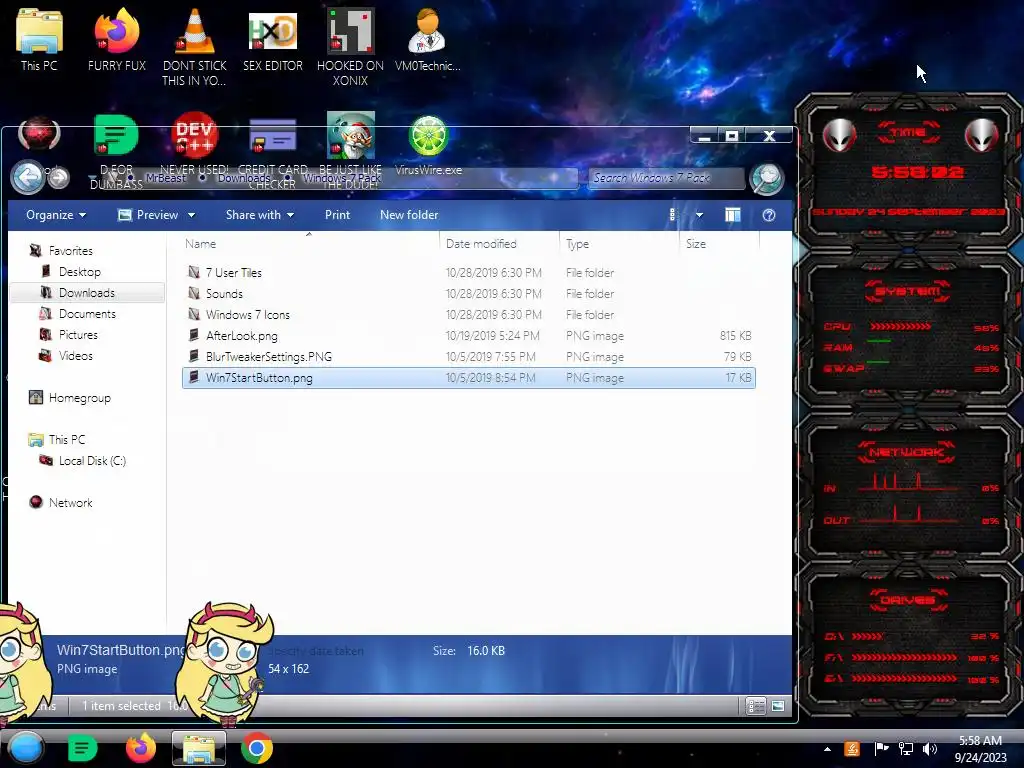The width and height of the screenshot is (1024, 768).
Task: Select the Windows 7 Icons folder
Action: pyautogui.click(x=469, y=314)
